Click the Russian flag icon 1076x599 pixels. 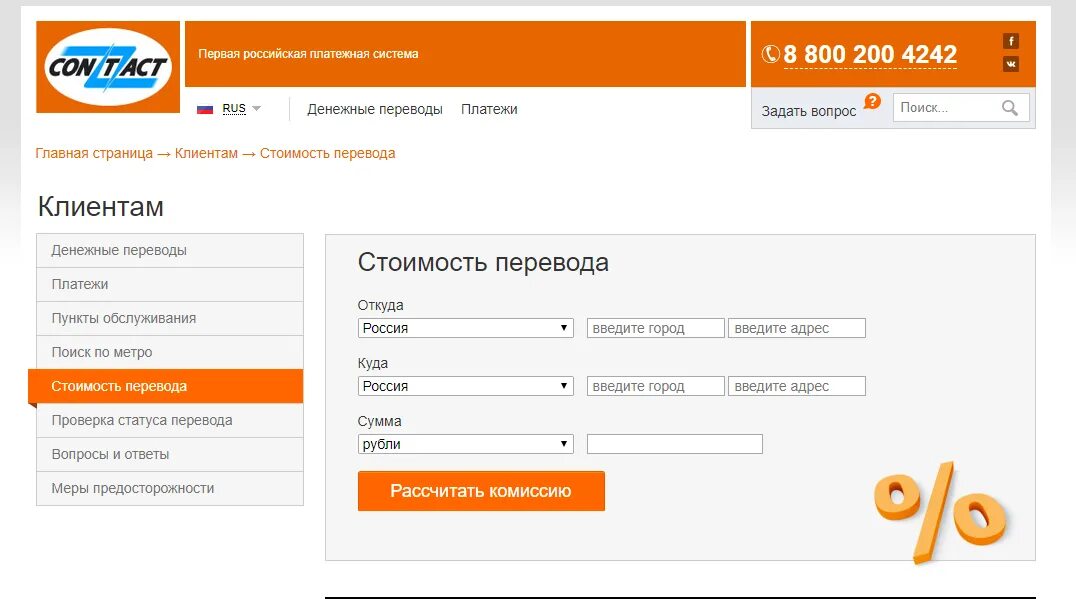click(x=204, y=109)
